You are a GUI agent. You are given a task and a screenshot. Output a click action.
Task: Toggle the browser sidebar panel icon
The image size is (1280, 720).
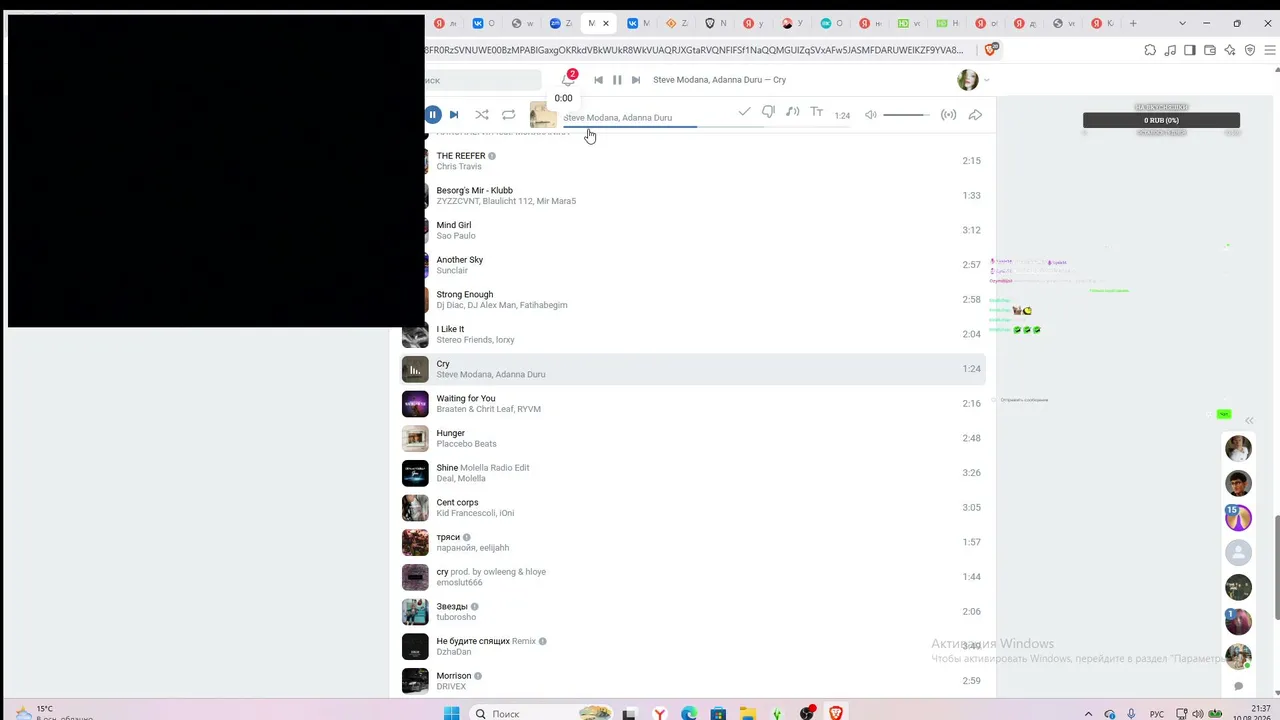(x=1190, y=50)
